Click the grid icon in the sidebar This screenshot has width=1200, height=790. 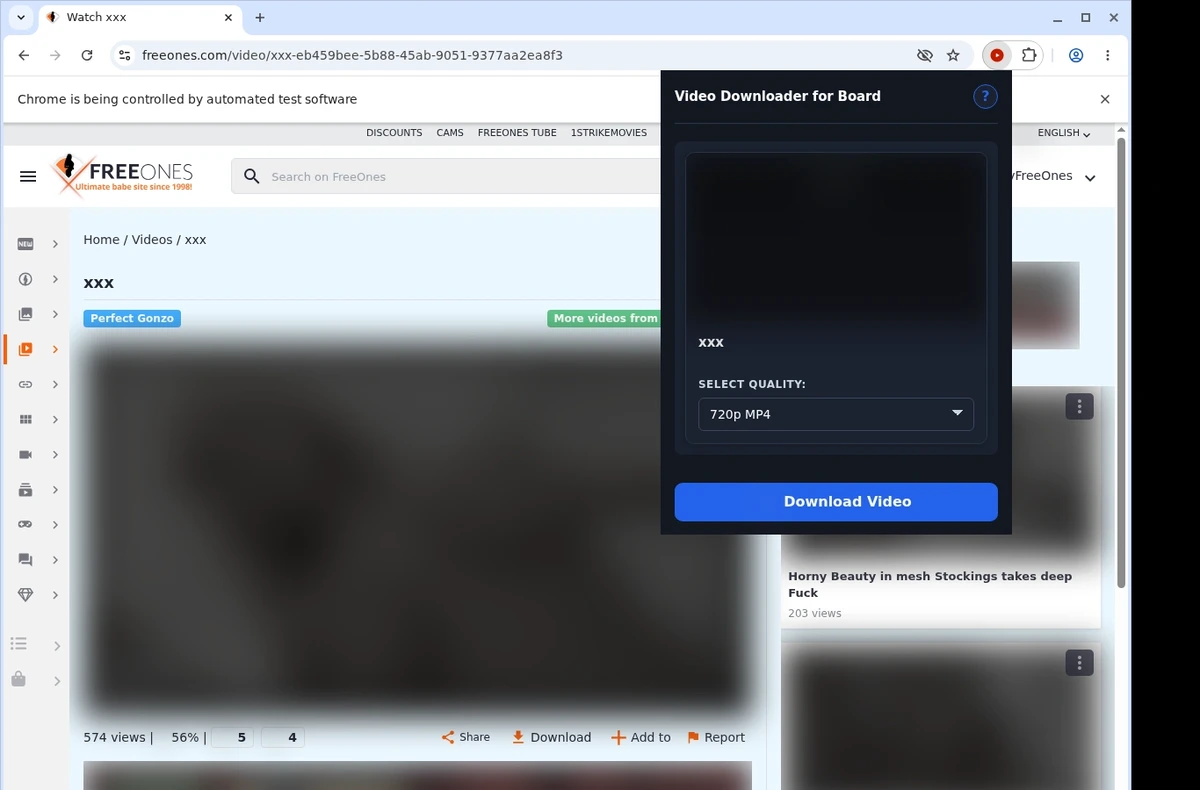tap(26, 419)
